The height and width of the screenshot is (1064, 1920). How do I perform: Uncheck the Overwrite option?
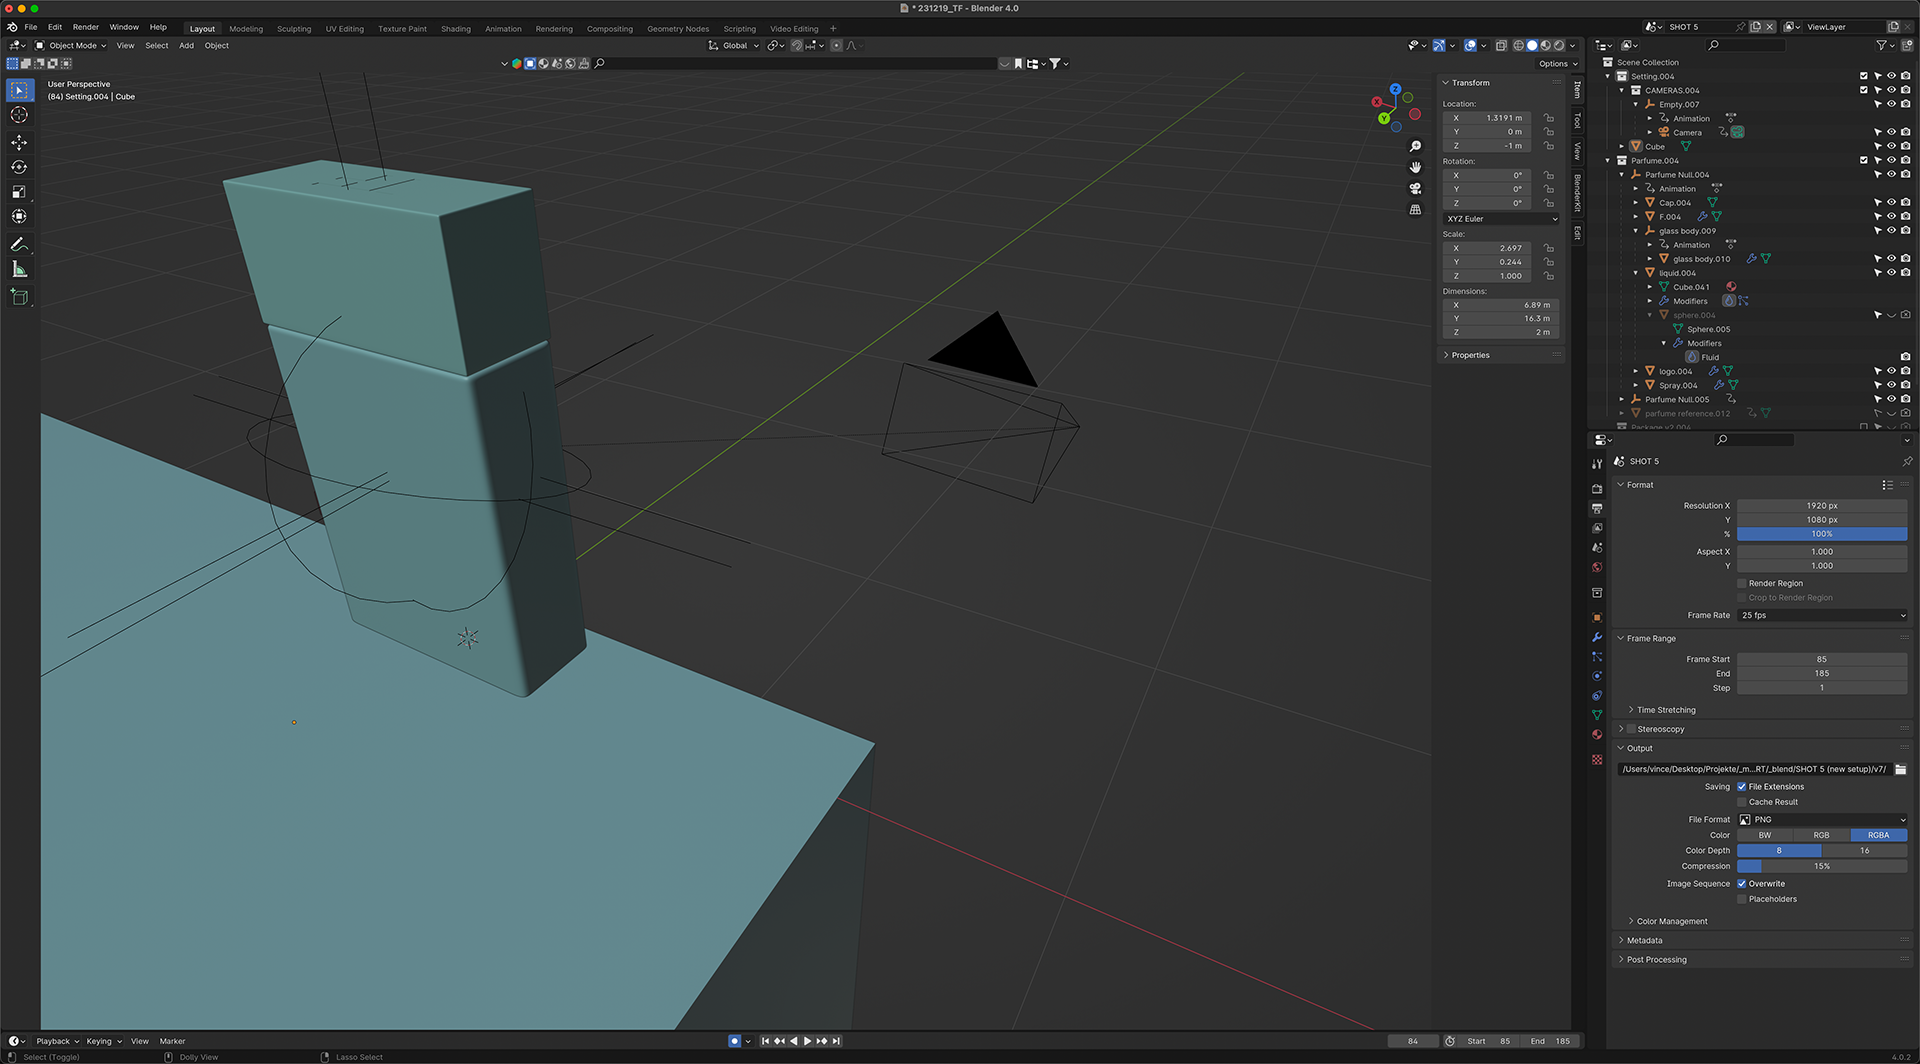click(1742, 884)
